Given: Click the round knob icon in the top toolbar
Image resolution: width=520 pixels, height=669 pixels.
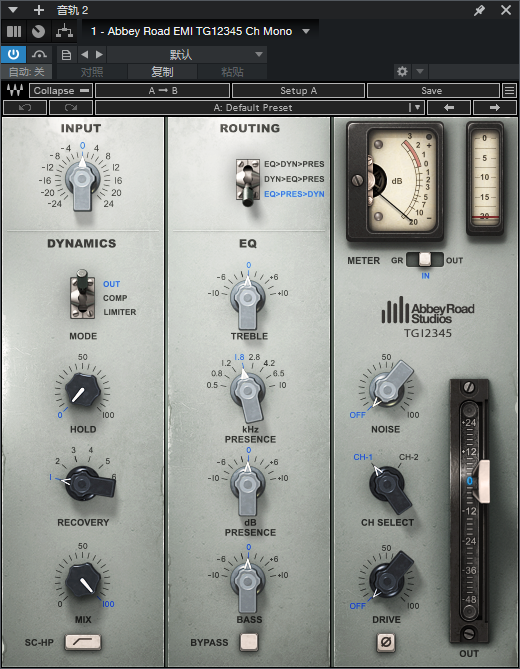Looking at the screenshot, I should [38, 32].
